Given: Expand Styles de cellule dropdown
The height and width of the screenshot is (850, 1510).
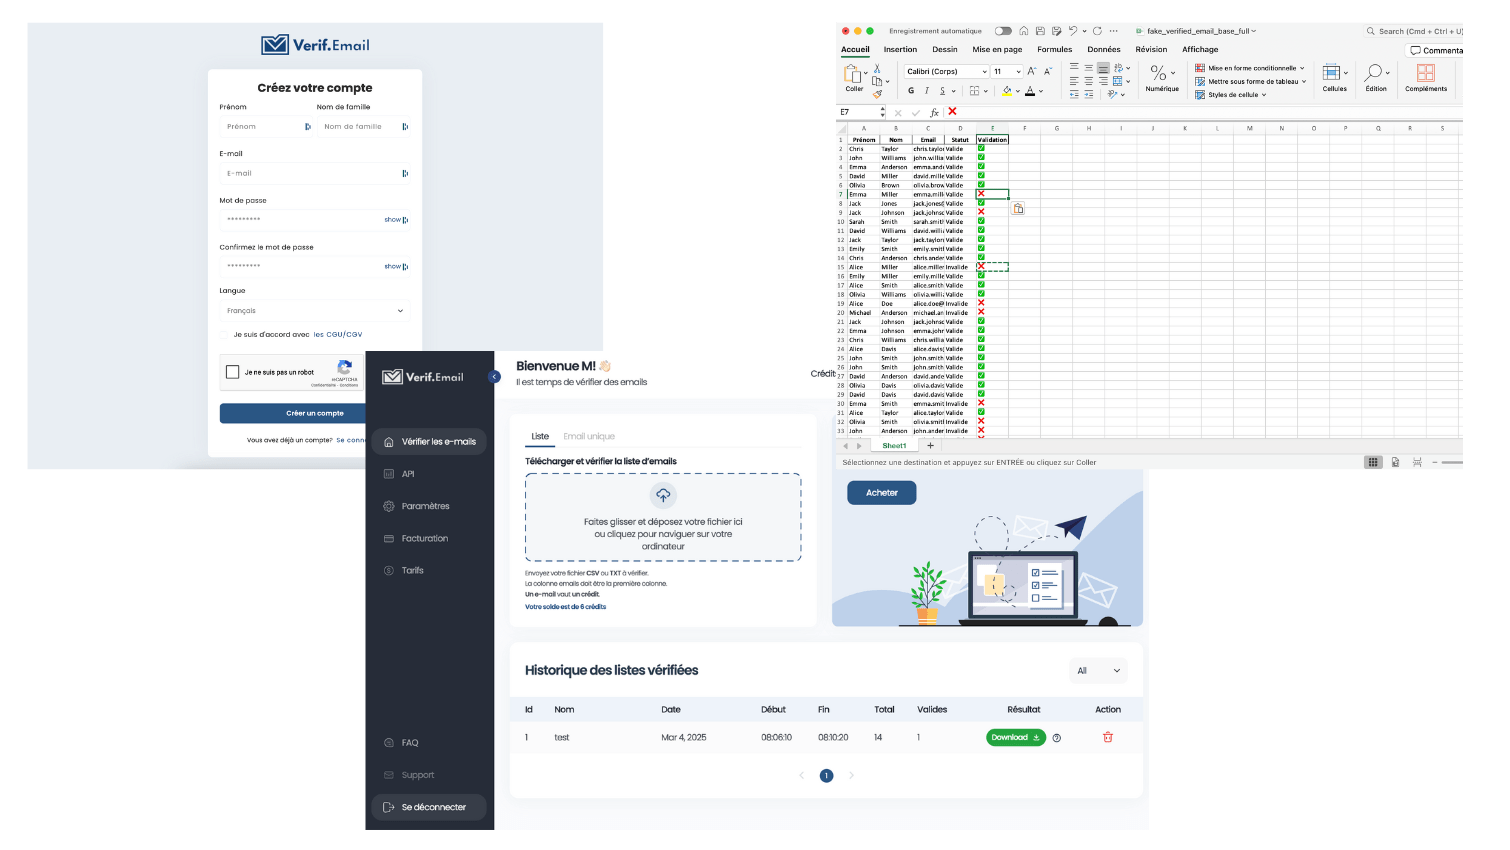Looking at the screenshot, I should click(1264, 95).
